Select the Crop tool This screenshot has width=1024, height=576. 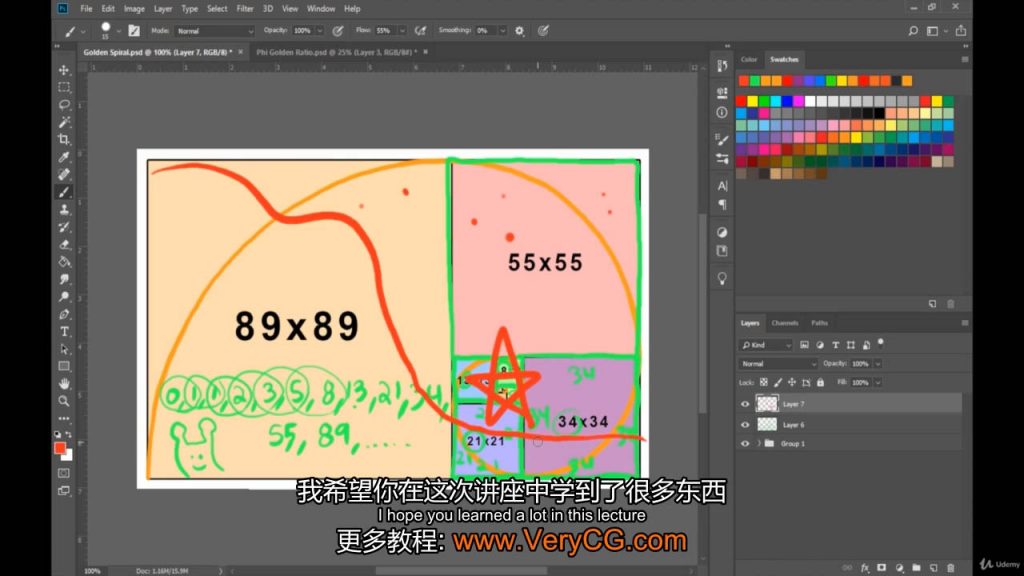64,139
